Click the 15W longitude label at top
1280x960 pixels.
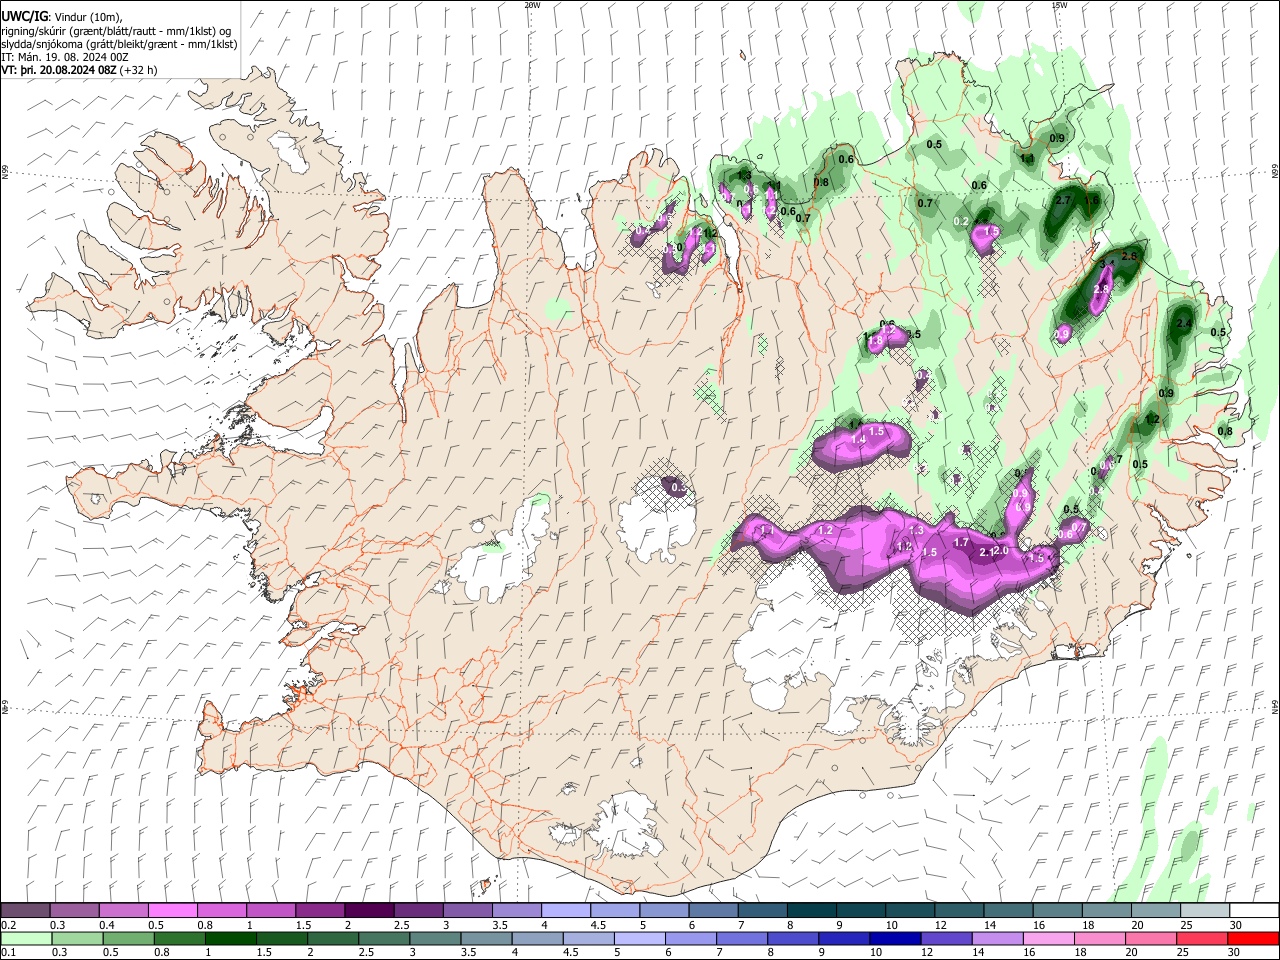click(1059, 5)
